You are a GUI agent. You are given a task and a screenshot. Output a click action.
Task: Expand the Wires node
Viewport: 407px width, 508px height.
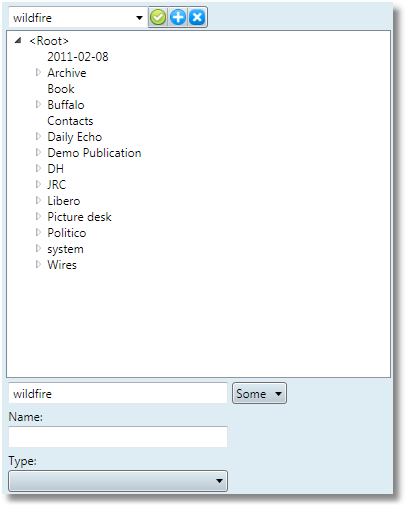38,264
